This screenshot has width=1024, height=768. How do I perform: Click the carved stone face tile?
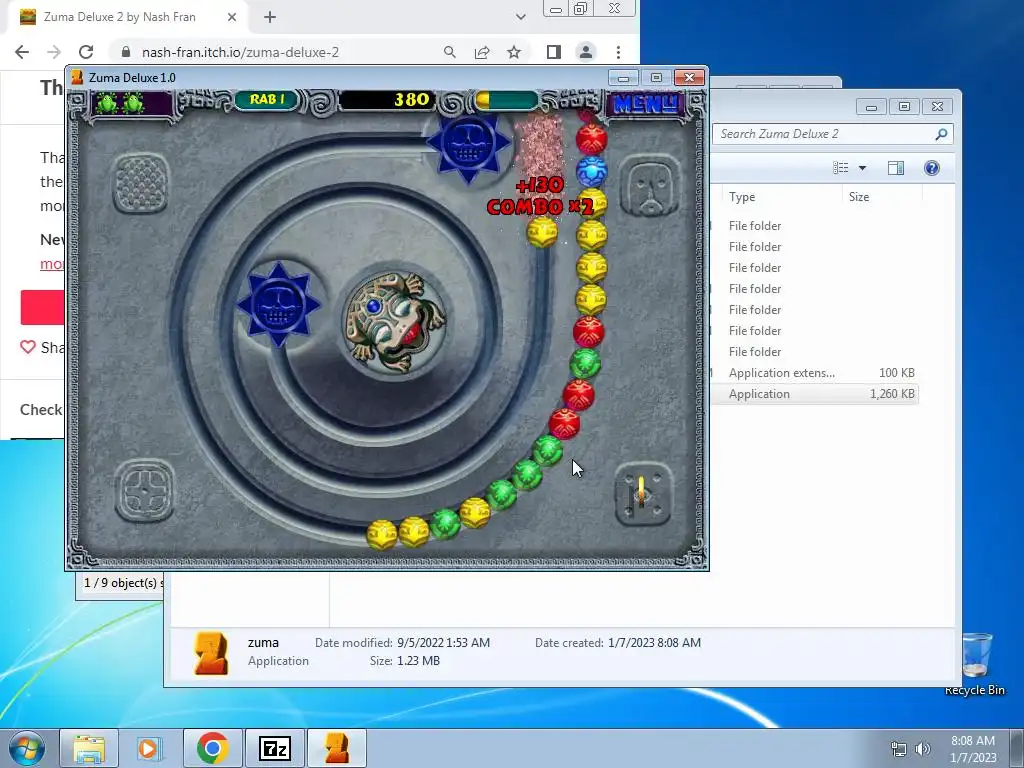pyautogui.click(x=650, y=185)
